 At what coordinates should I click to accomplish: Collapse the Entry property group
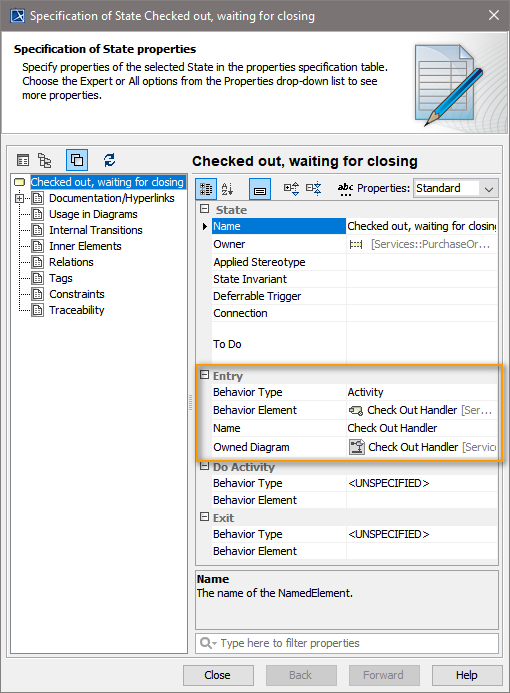204,375
